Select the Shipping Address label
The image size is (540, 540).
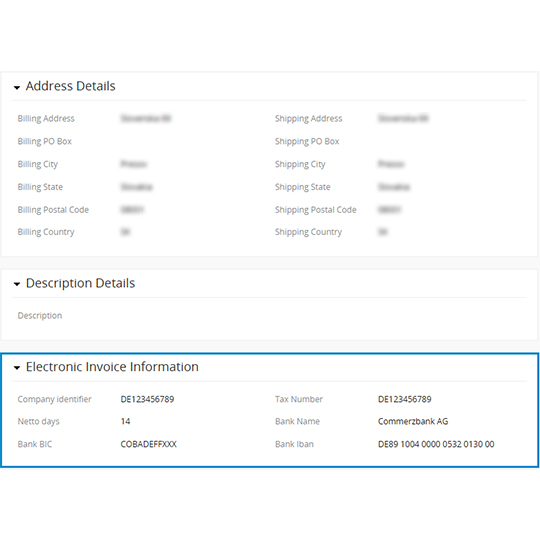[x=309, y=118]
